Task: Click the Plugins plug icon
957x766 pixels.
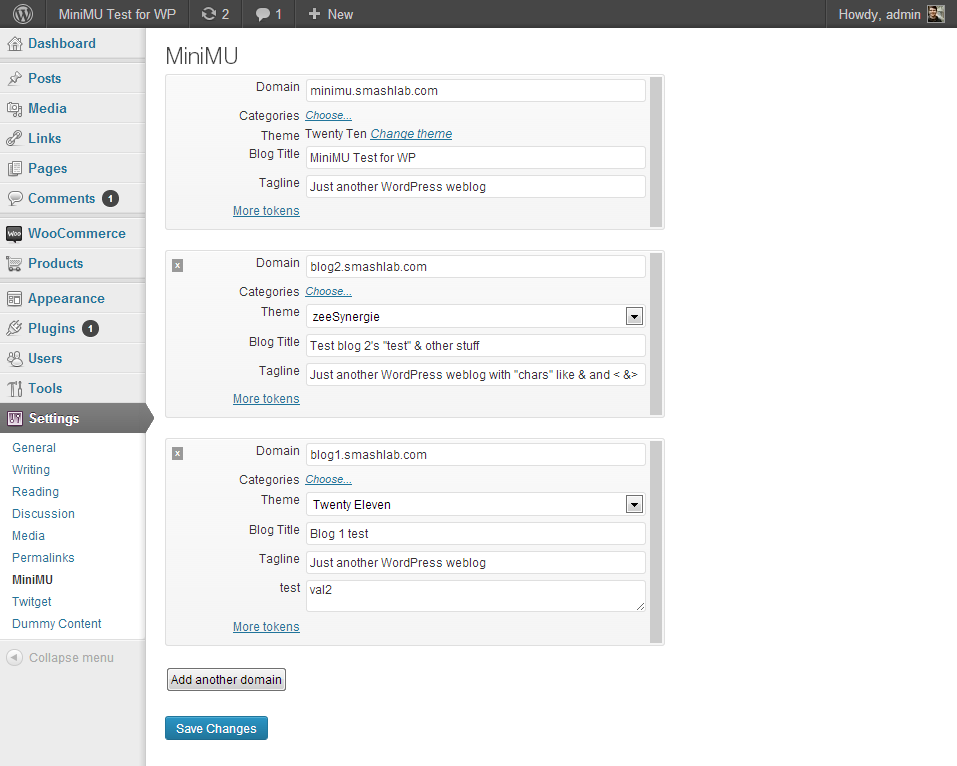Action: 15,328
